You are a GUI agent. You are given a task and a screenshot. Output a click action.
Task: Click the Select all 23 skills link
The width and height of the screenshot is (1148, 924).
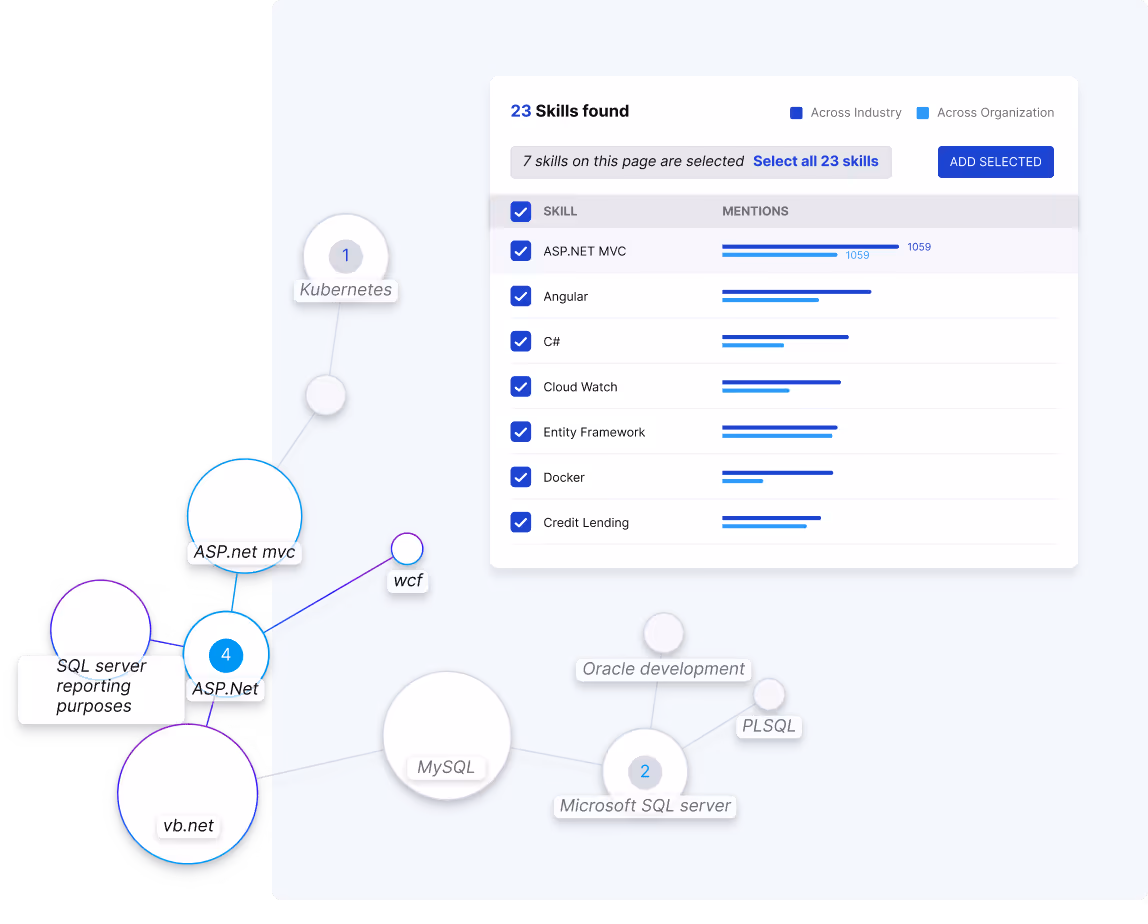pos(816,161)
